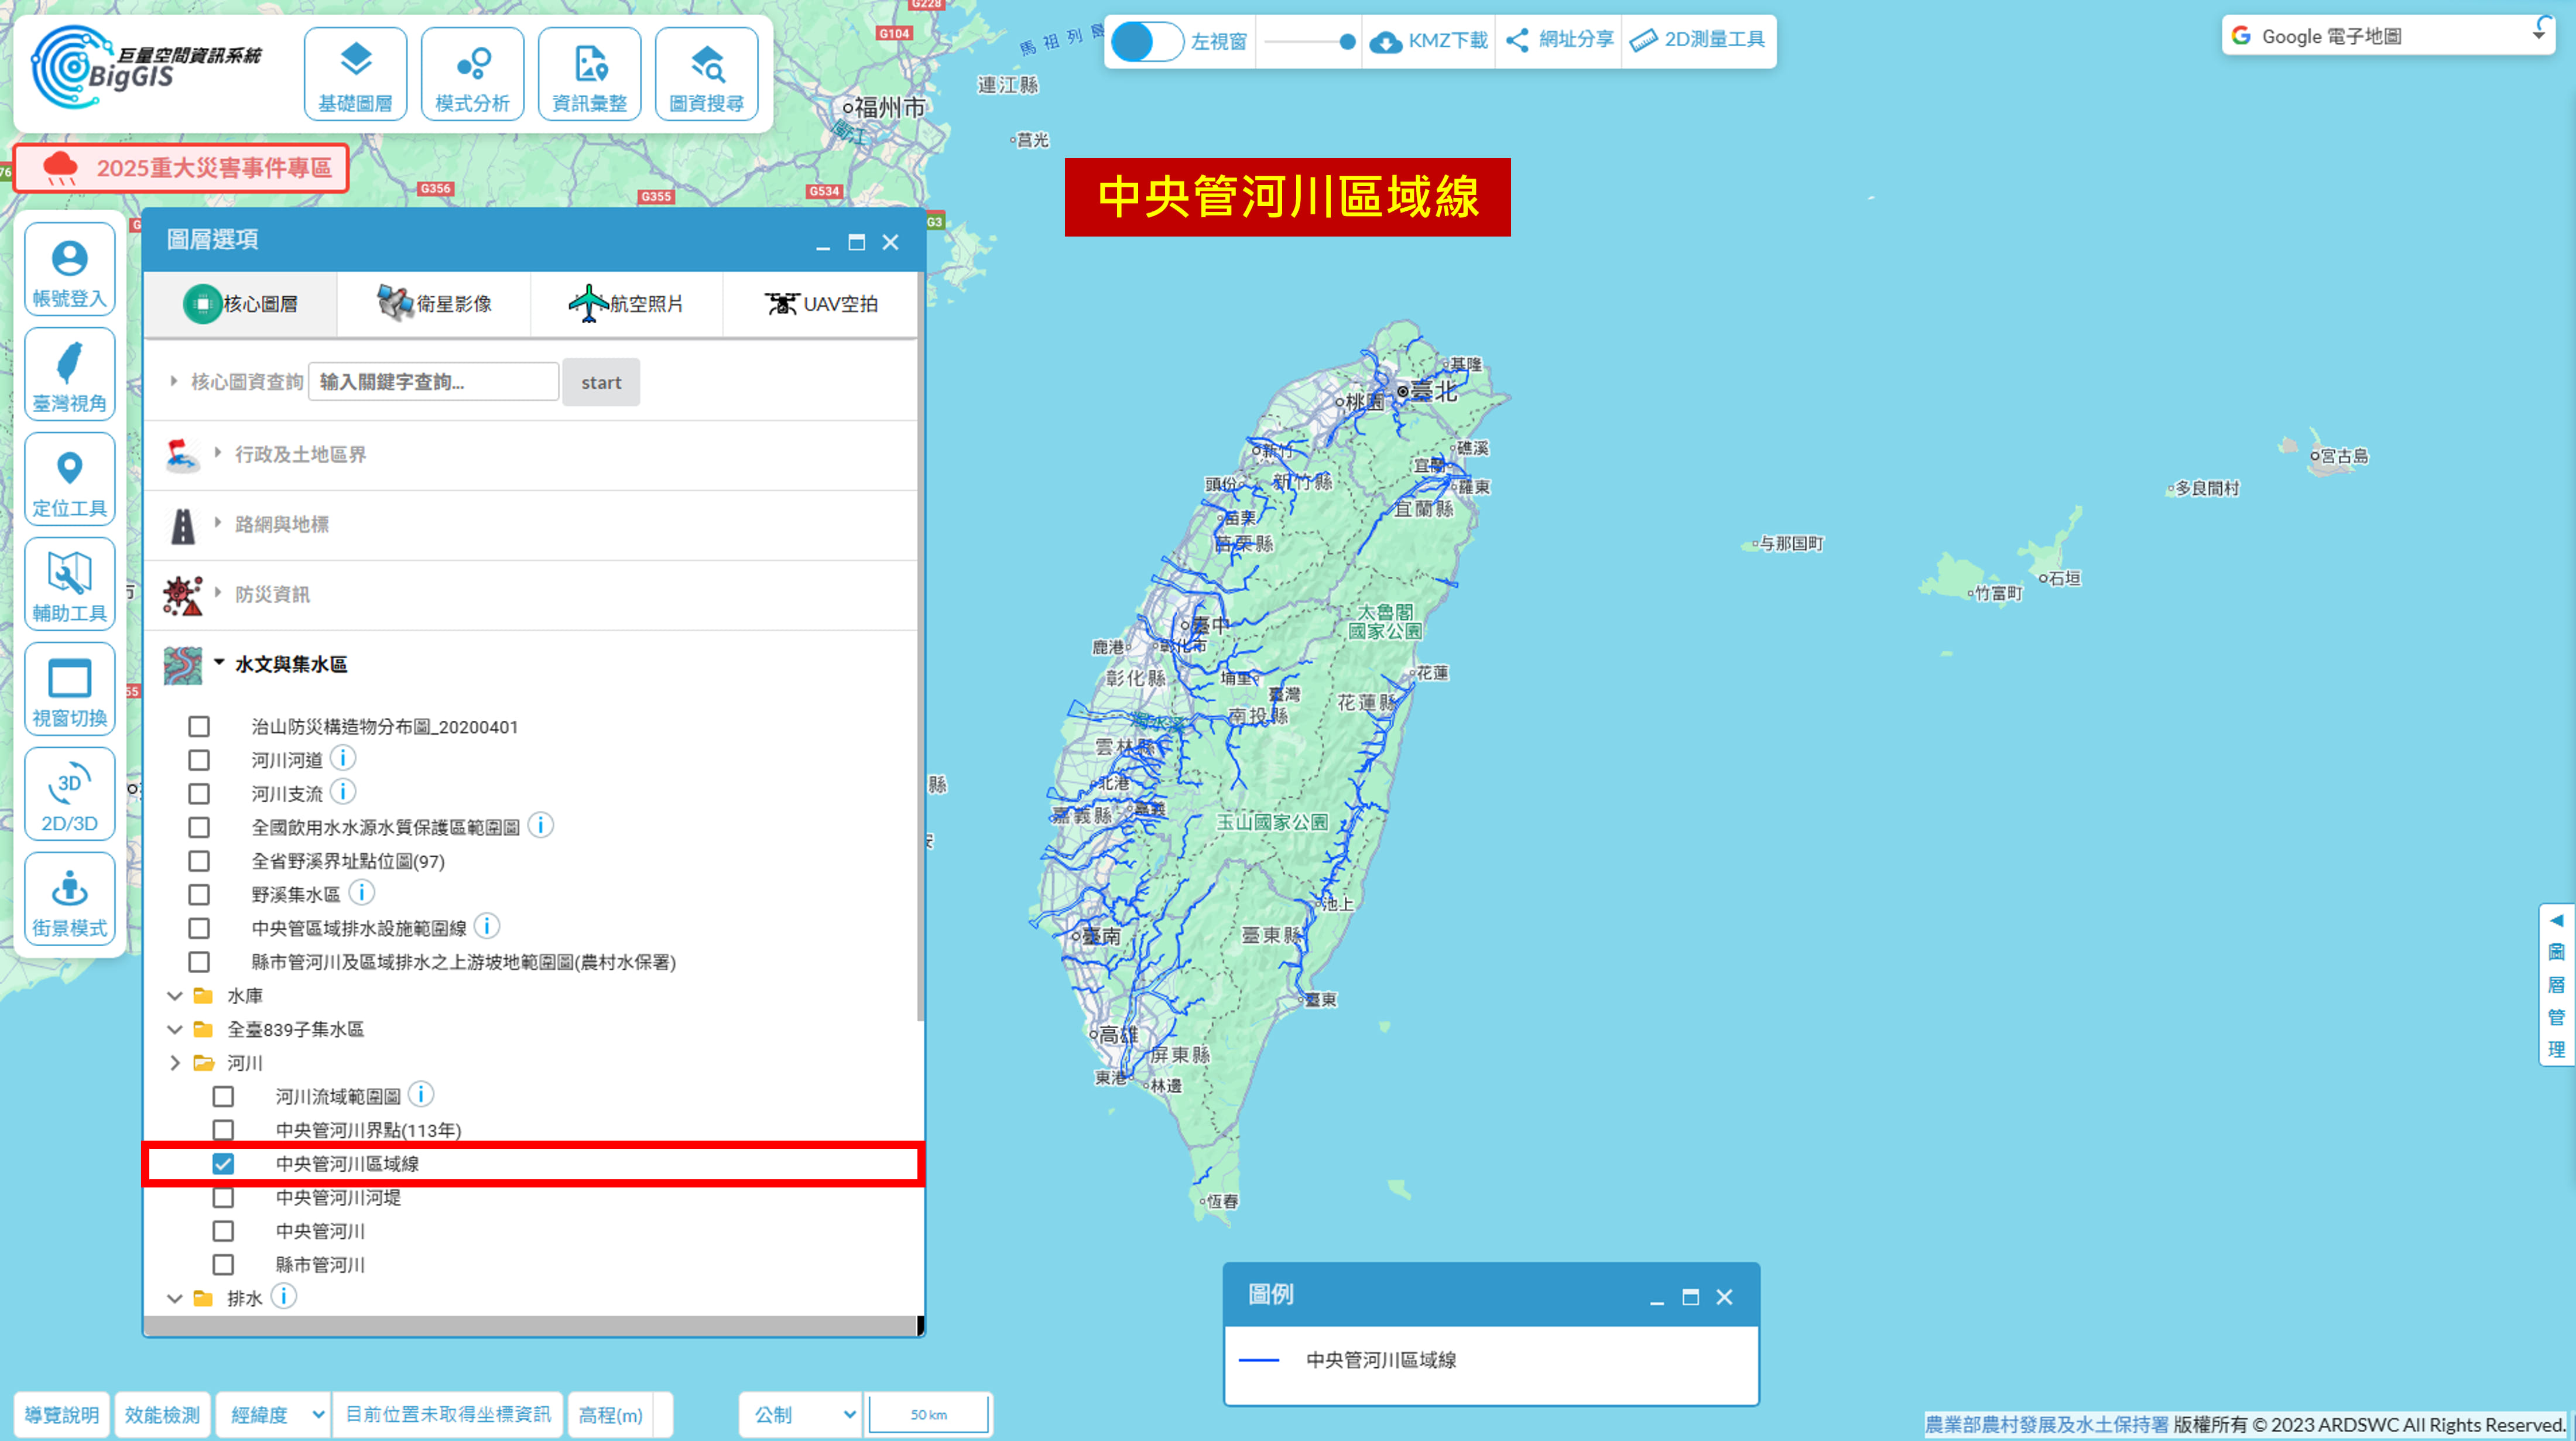Select the UAV空拍 tab
This screenshot has width=2576, height=1441.
[820, 304]
